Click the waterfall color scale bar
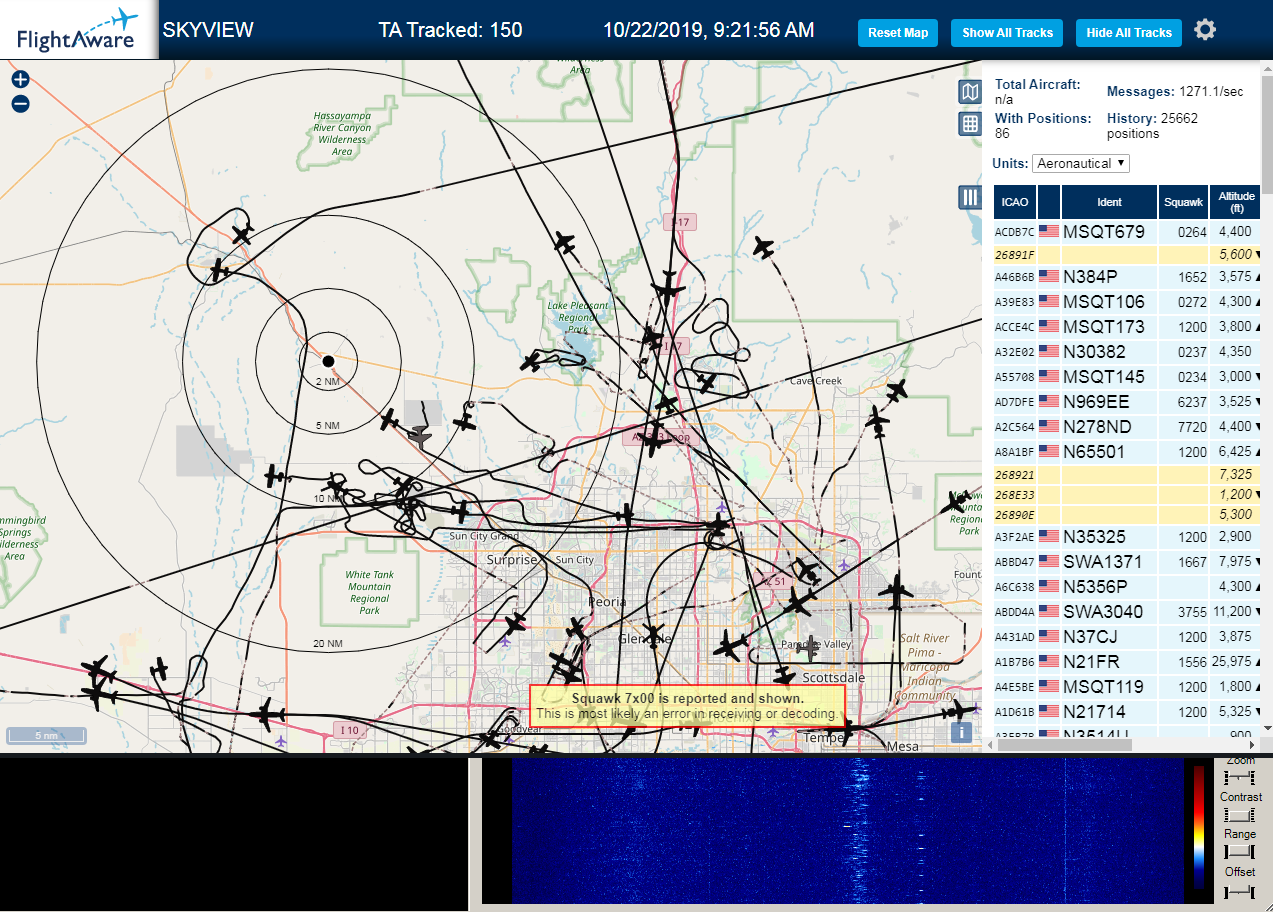The height and width of the screenshot is (913, 1273). (1199, 827)
